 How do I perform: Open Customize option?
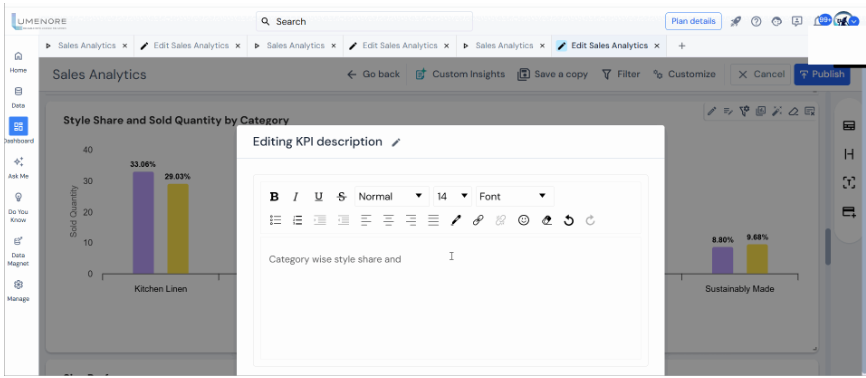coord(684,74)
